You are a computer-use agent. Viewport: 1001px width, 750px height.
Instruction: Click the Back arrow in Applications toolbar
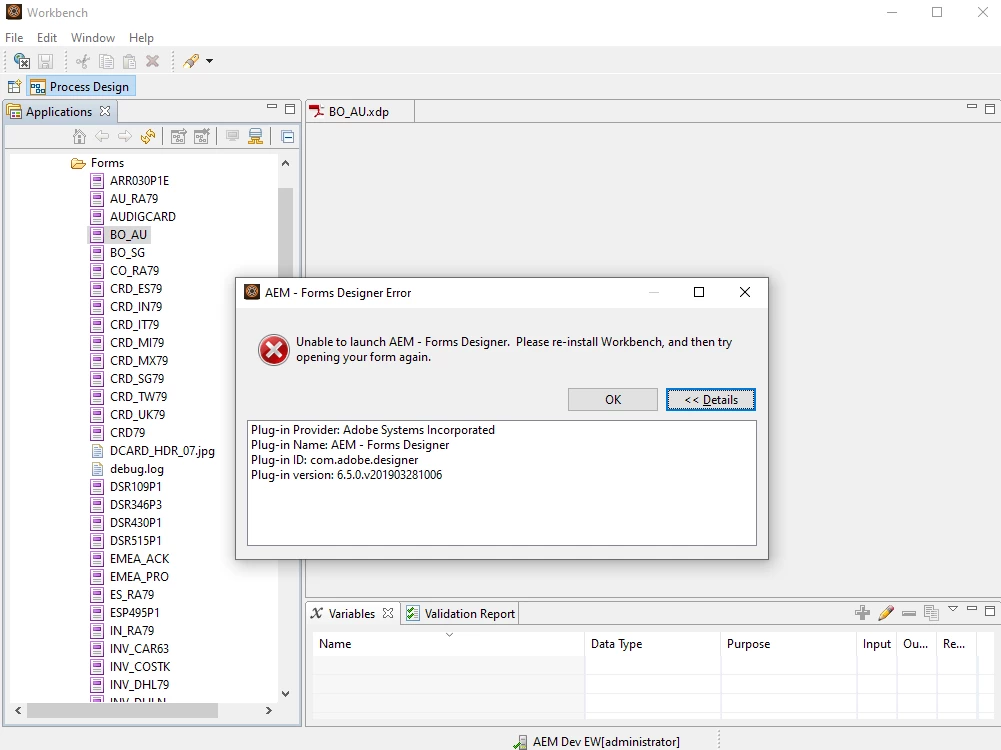(x=102, y=136)
